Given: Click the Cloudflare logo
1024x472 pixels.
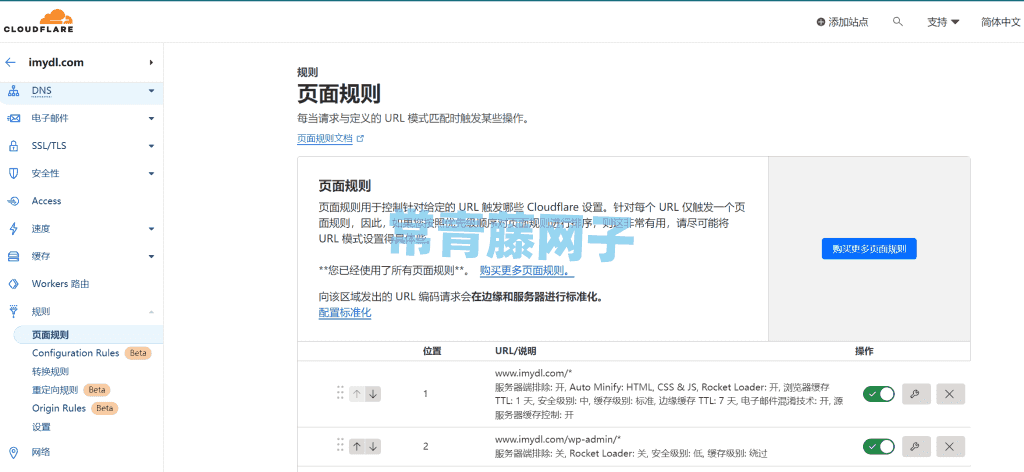Looking at the screenshot, I should (x=39, y=20).
